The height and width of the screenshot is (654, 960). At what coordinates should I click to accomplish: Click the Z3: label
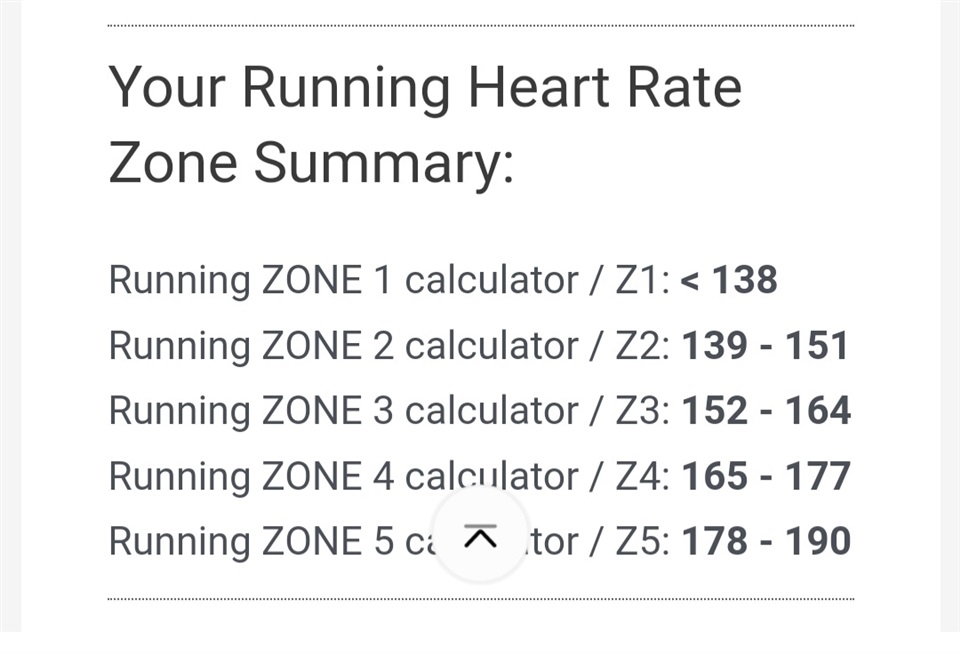[x=642, y=410]
